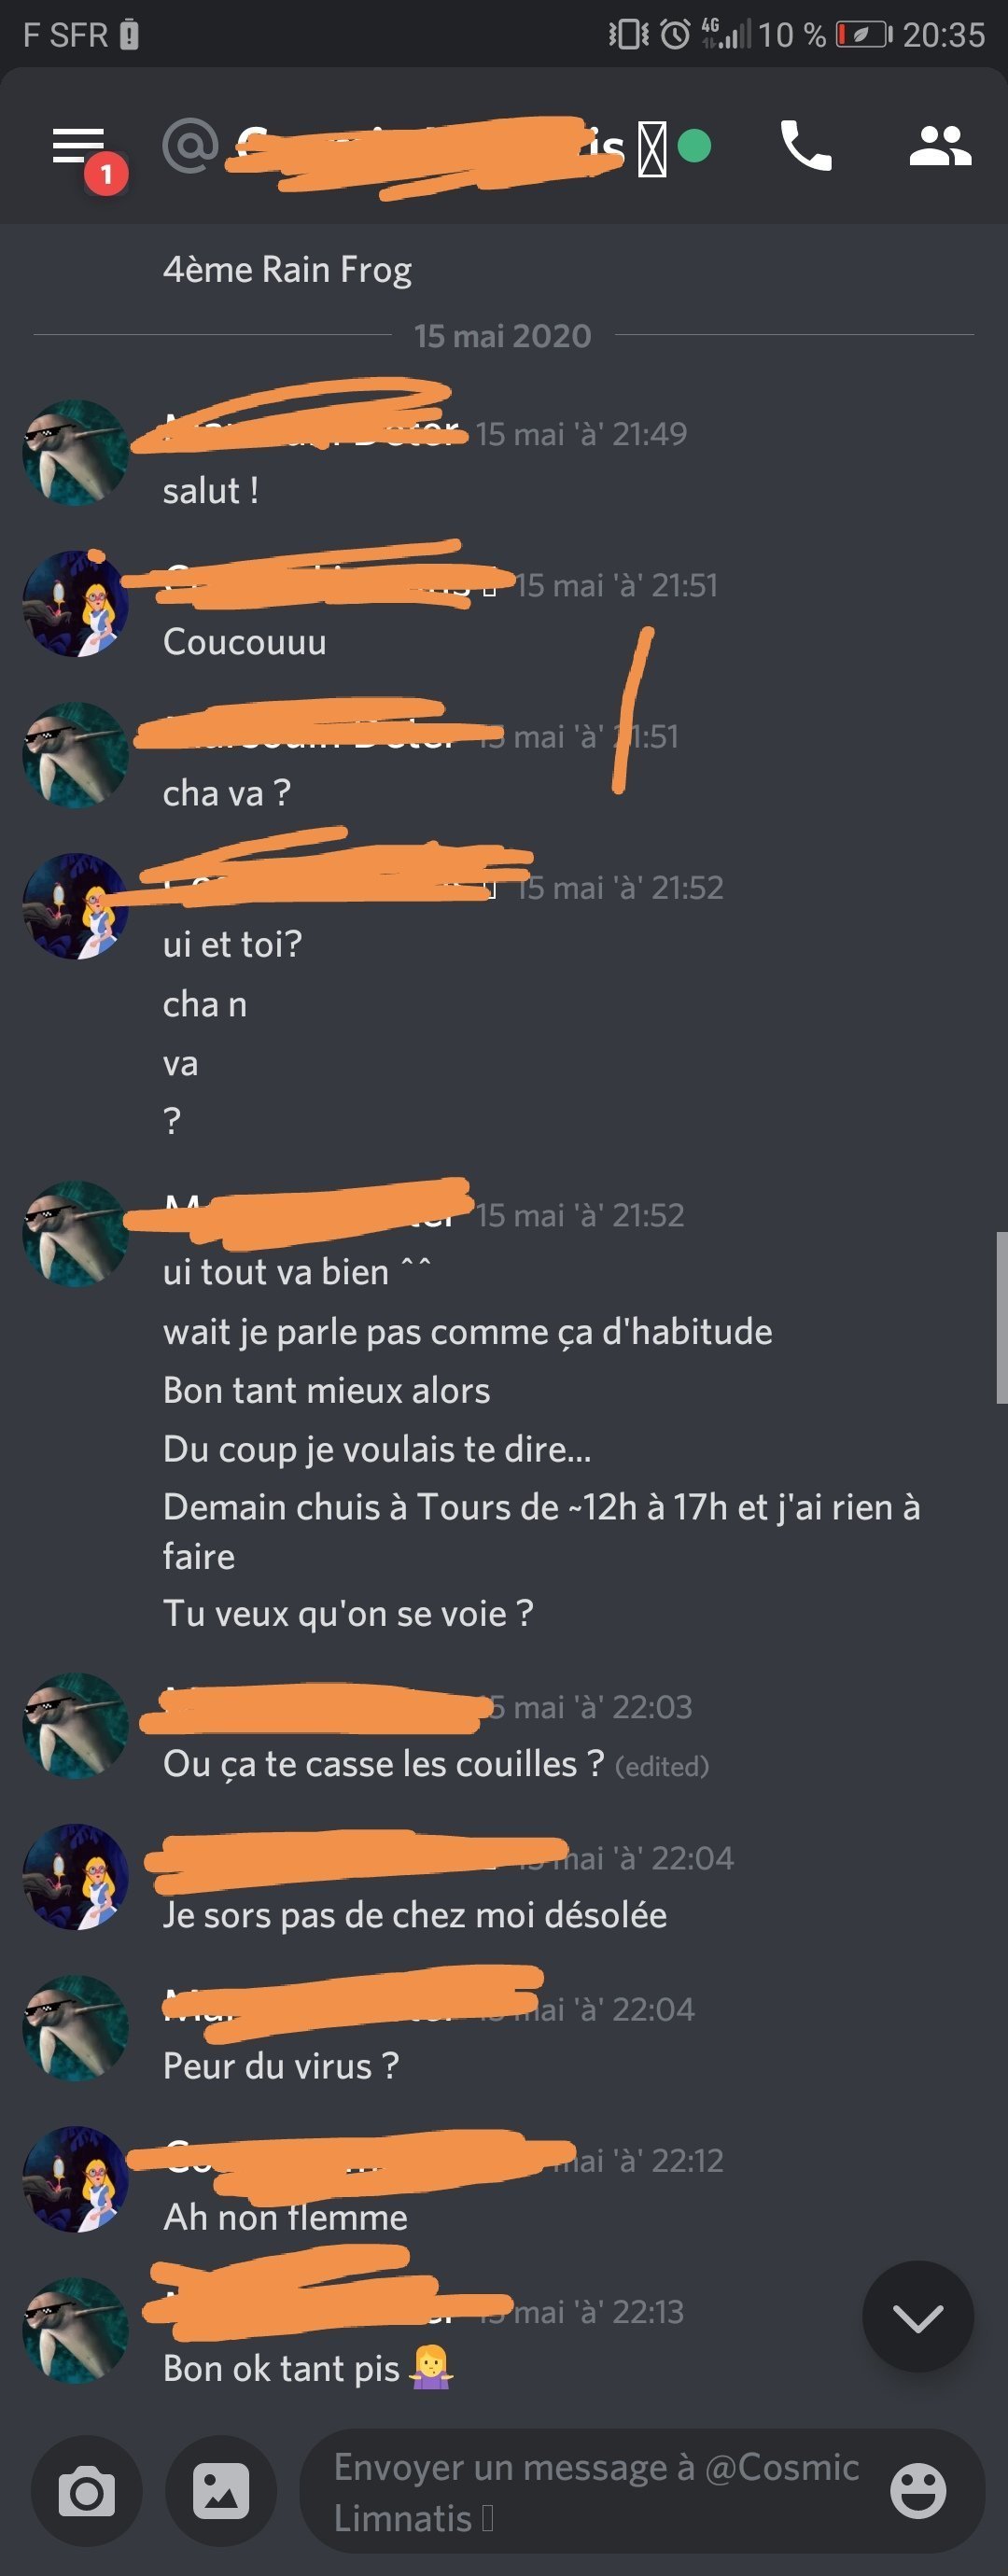Select the message 'Peur du virus ?'

point(281,2066)
